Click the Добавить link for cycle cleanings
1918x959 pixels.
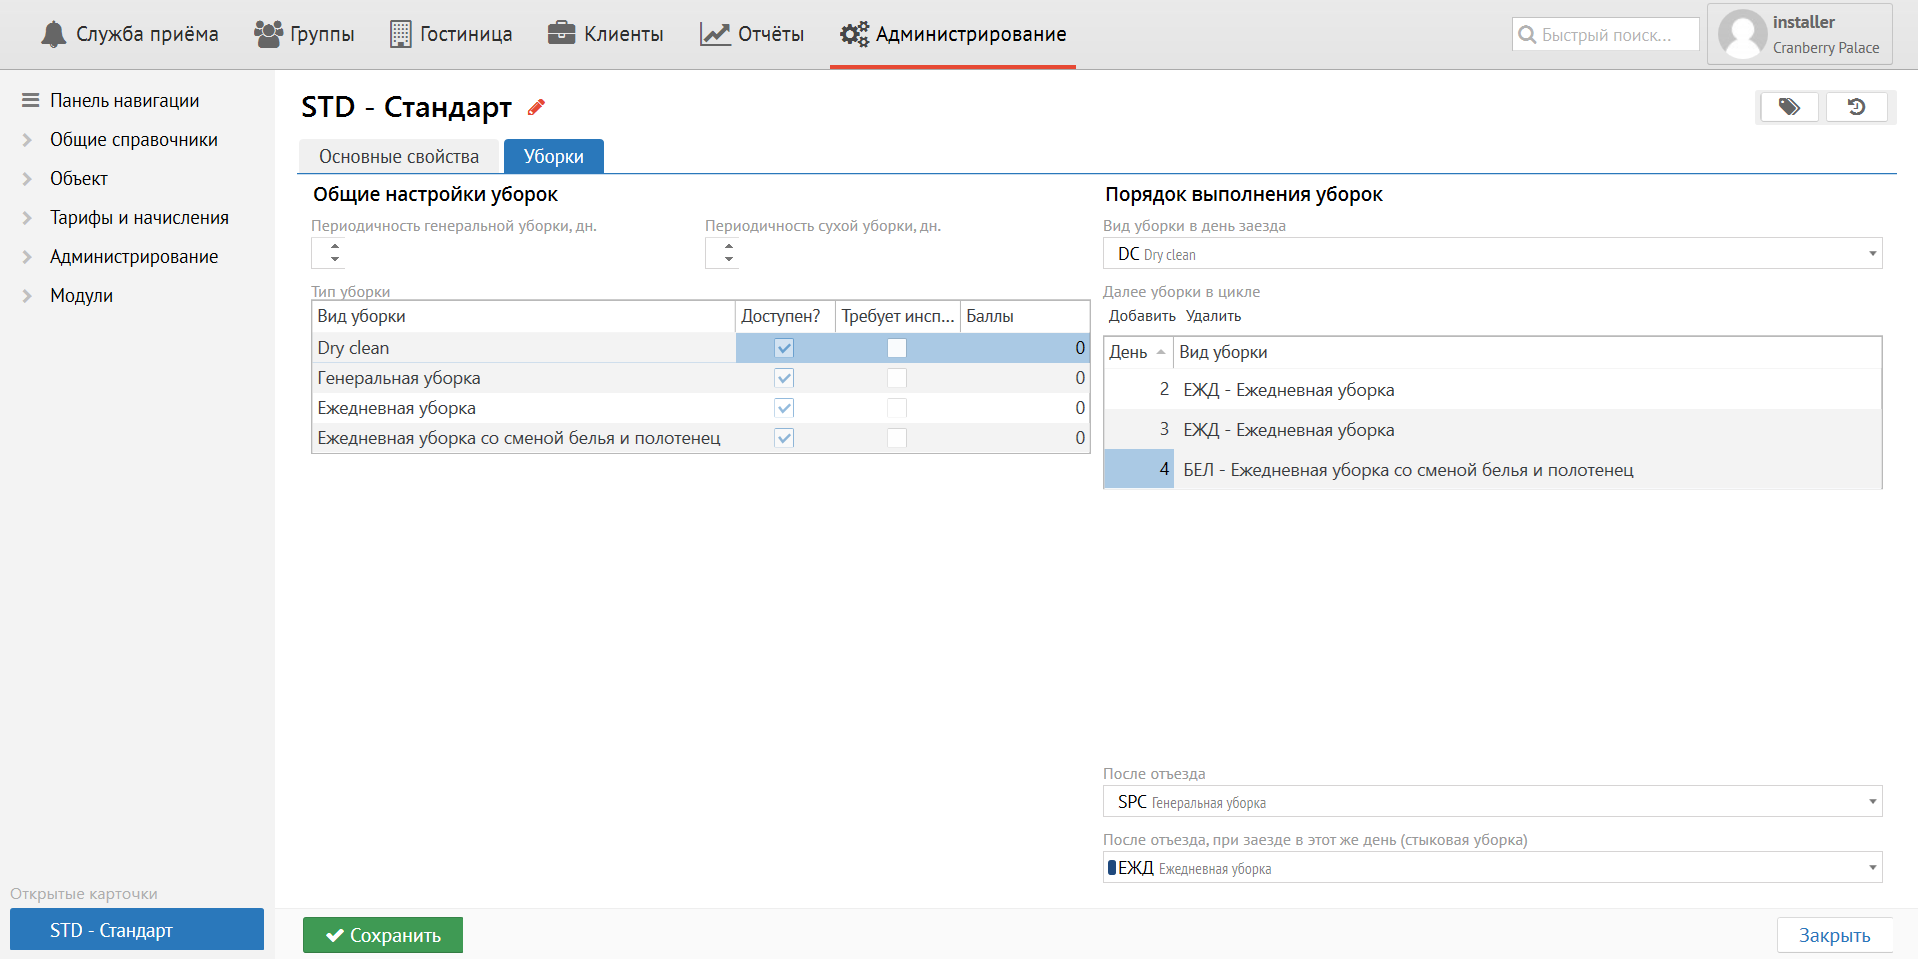(x=1142, y=316)
